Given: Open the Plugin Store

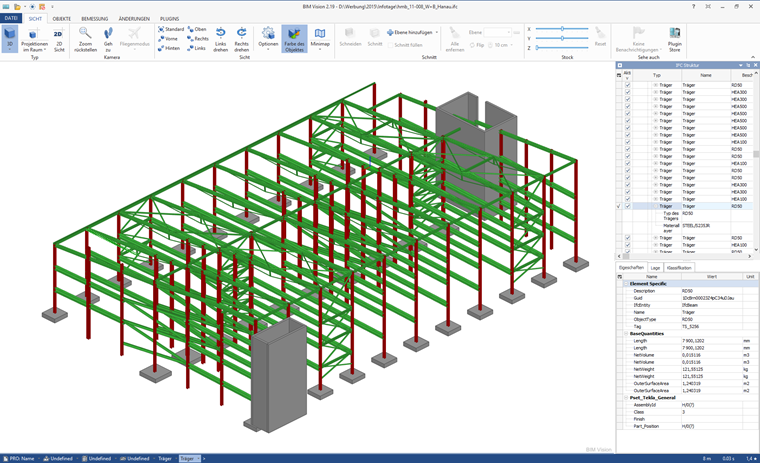Looking at the screenshot, I should coord(675,39).
